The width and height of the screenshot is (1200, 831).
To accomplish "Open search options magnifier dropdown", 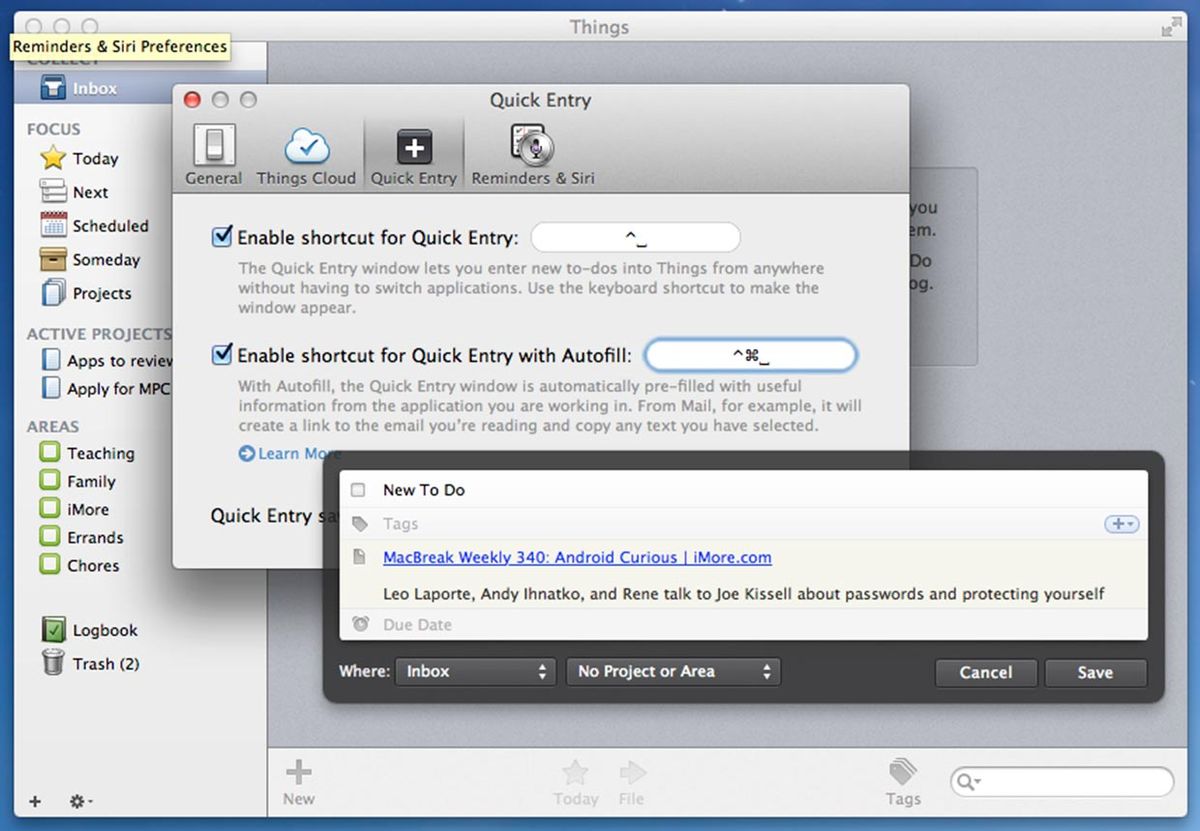I will (968, 782).
